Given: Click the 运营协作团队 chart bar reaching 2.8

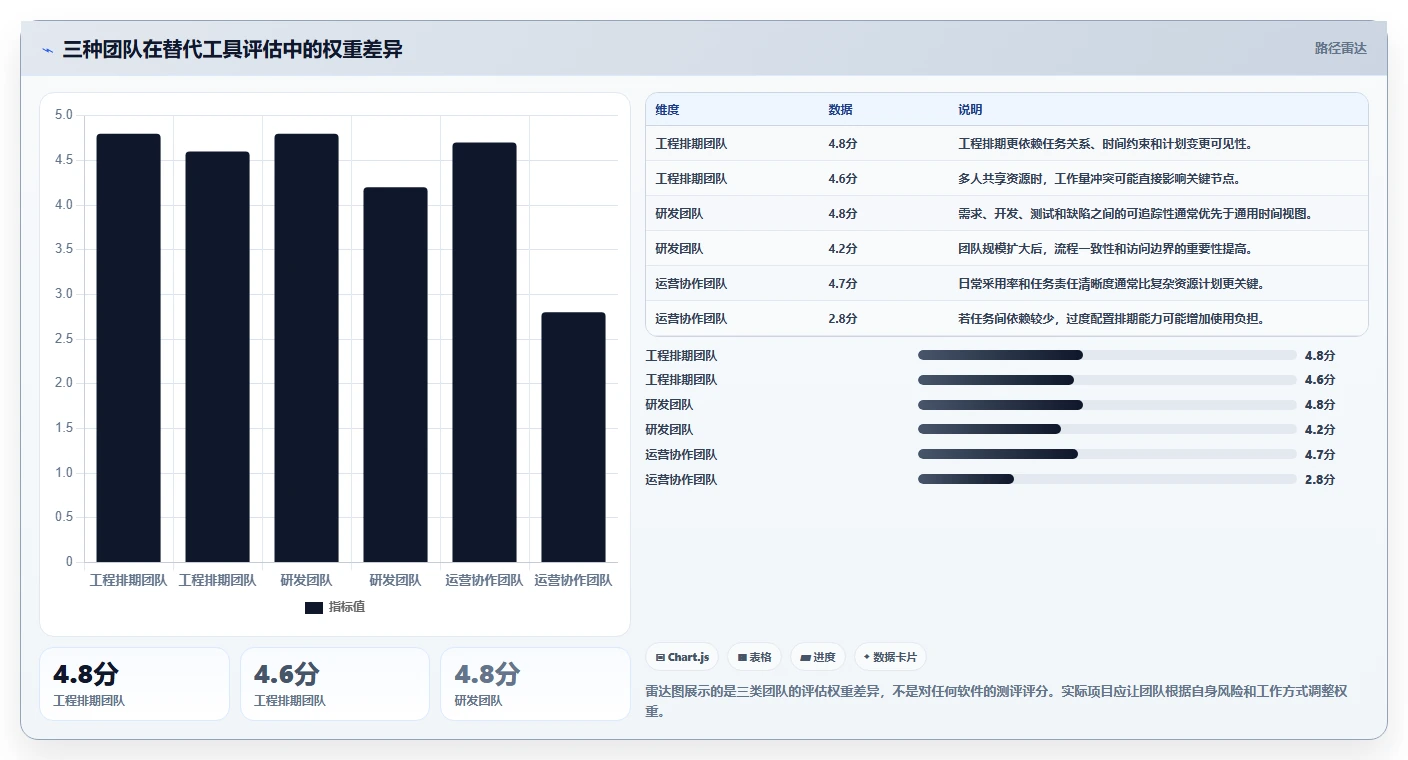Looking at the screenshot, I should click(574, 437).
